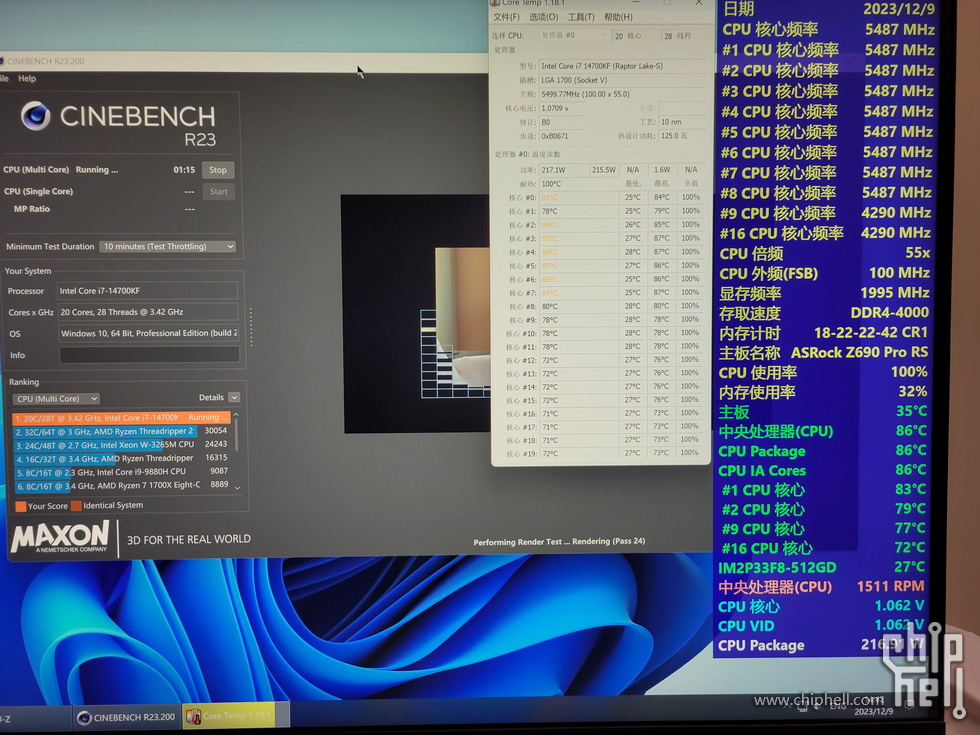Click the 核心 #19 temperature row in Core Temp
980x735 pixels.
pos(604,453)
